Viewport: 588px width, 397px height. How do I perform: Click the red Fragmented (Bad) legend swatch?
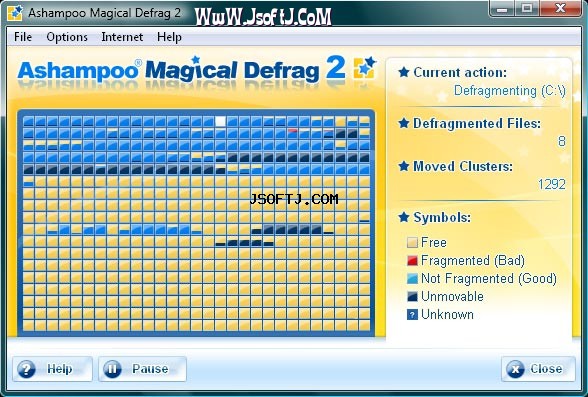412,261
